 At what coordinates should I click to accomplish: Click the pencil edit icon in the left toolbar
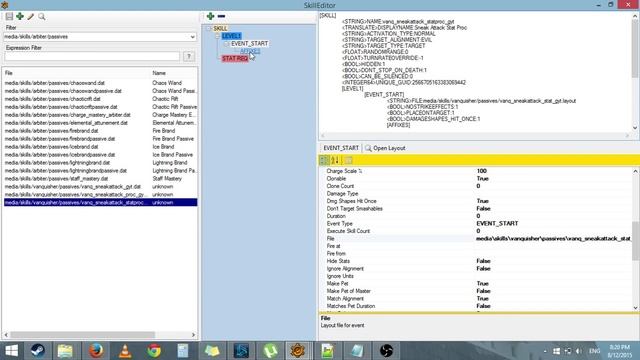(x=31, y=16)
